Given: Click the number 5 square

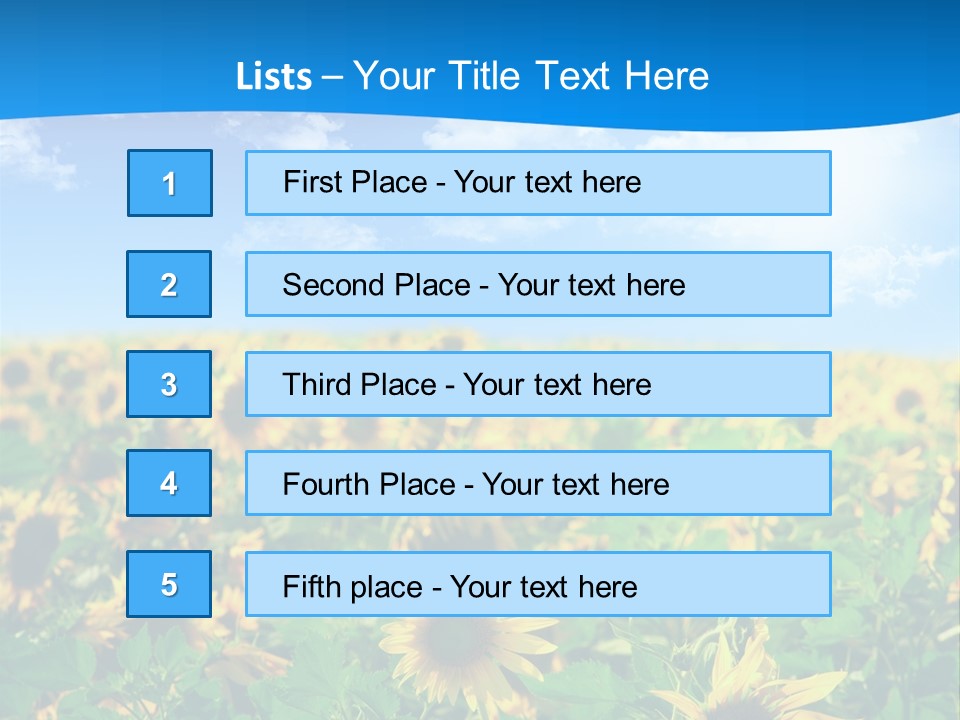Looking at the screenshot, I should click(x=169, y=584).
